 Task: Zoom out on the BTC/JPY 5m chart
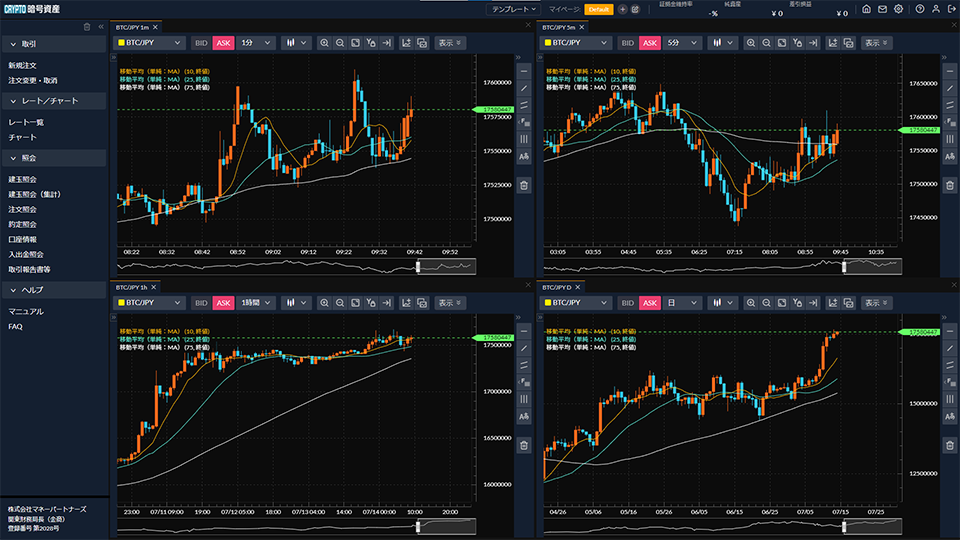click(x=767, y=43)
